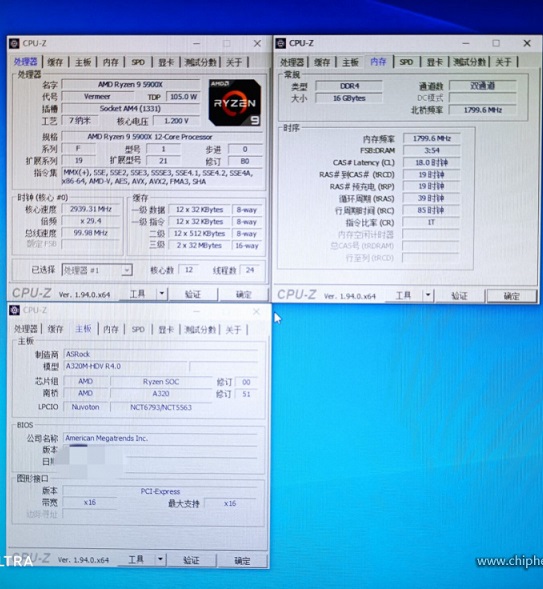Switch to 主板 tab in processor window

point(83,62)
